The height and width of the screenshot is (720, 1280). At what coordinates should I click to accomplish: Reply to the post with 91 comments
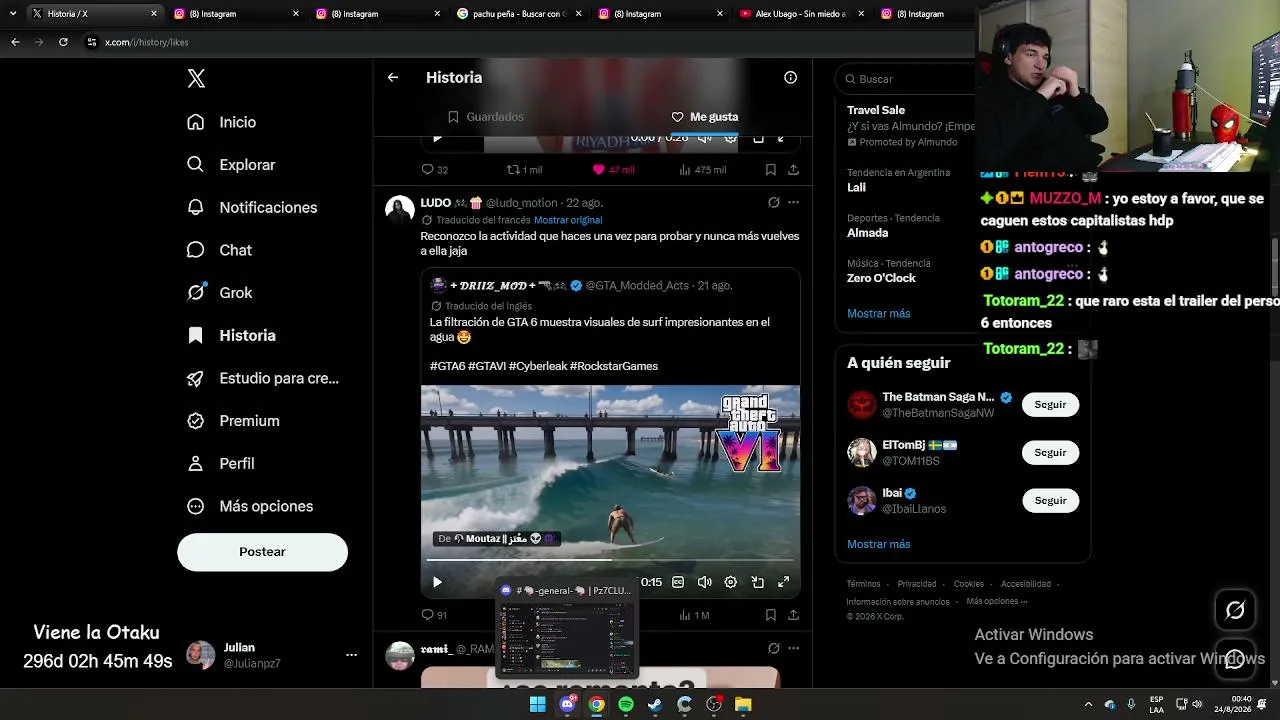434,616
